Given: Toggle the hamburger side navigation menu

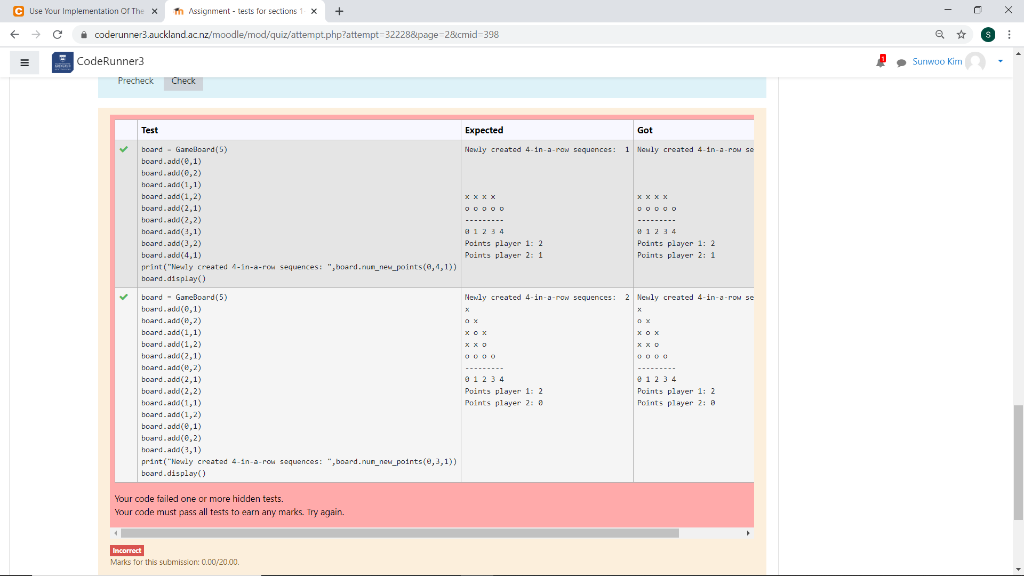Looking at the screenshot, I should (25, 63).
